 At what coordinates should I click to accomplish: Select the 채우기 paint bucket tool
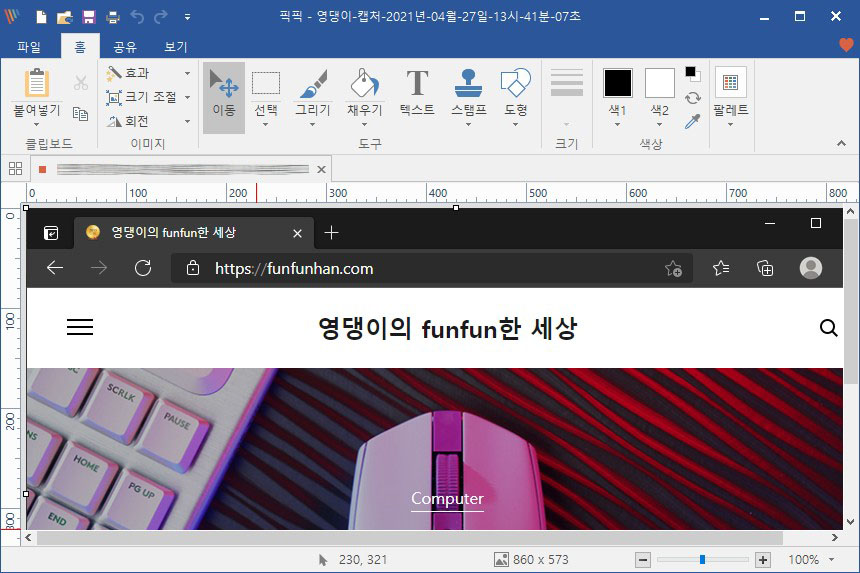click(x=364, y=90)
